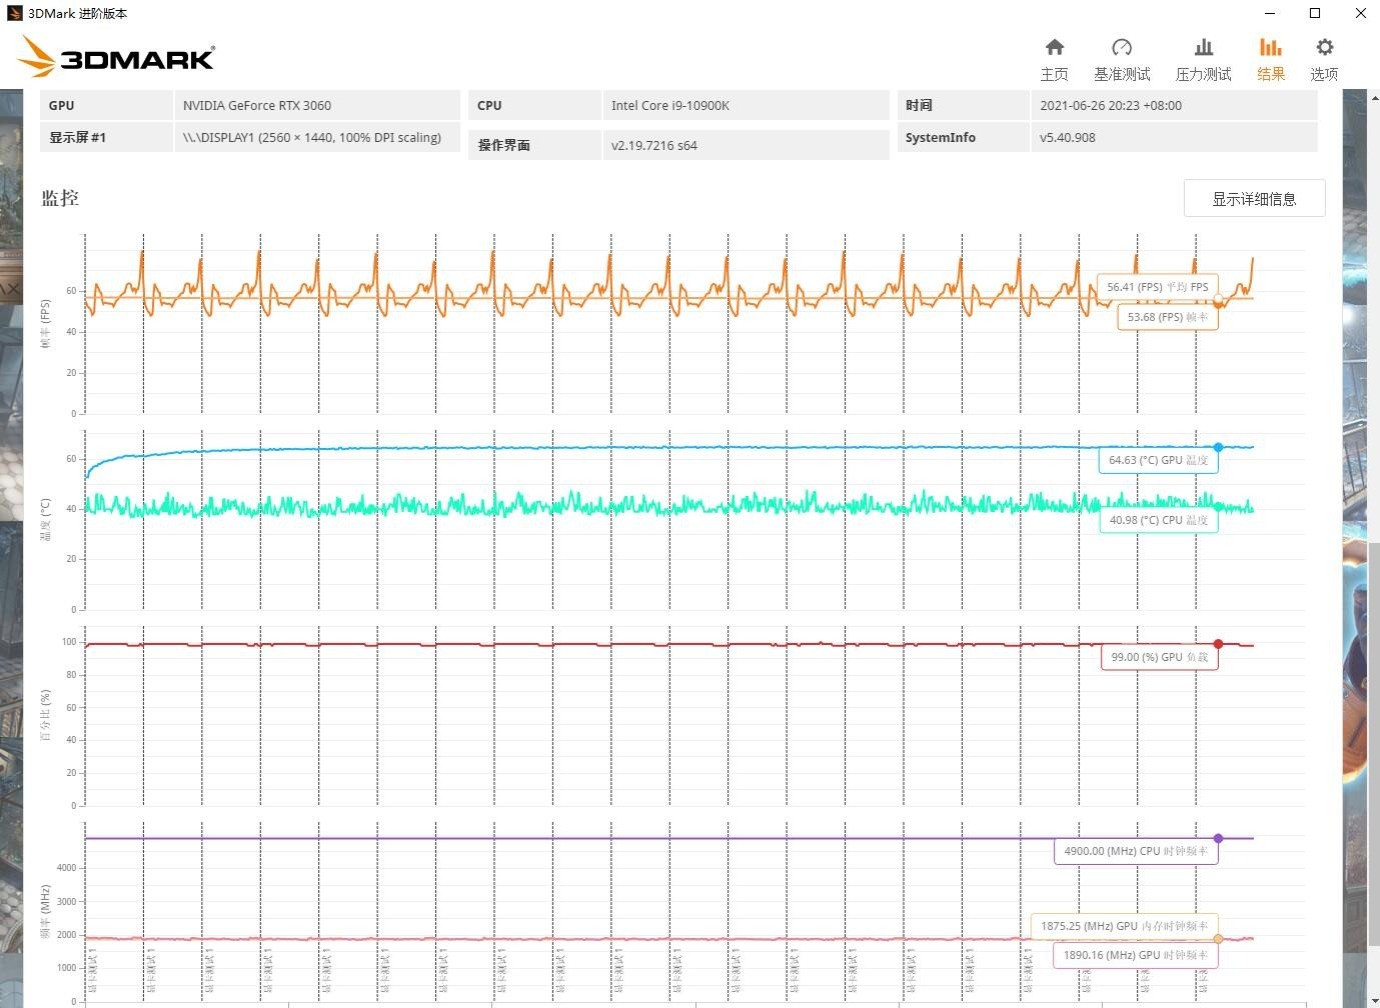The width and height of the screenshot is (1380, 1008).
Task: Click the 56.41 average FPS label
Action: pos(1157,287)
